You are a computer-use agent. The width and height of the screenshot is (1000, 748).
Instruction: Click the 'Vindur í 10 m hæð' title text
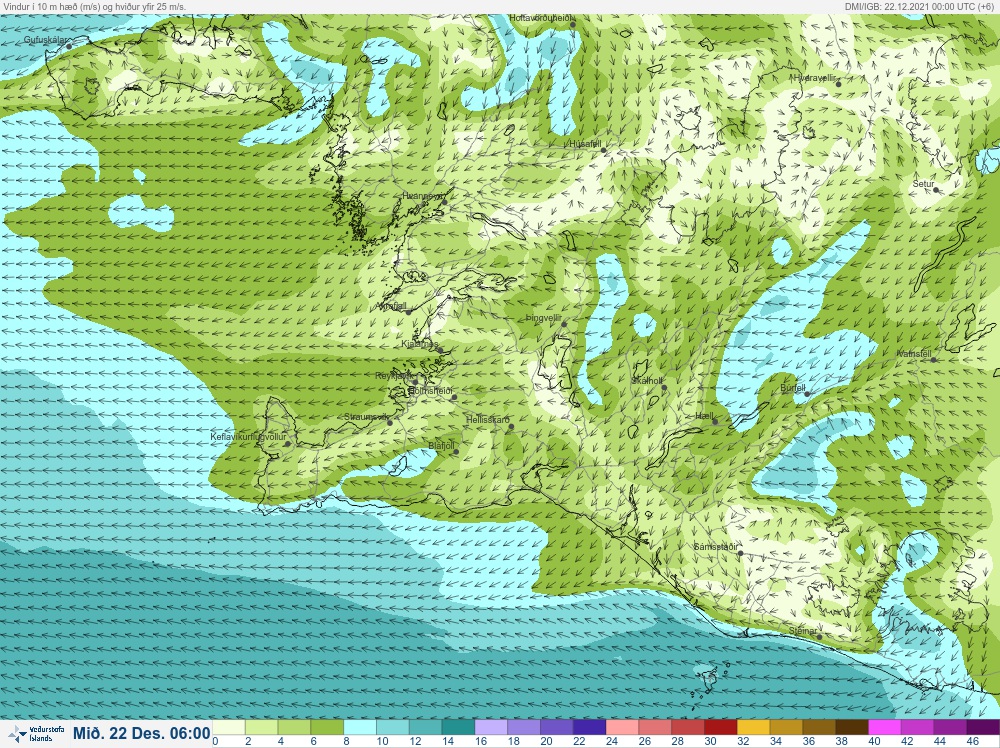(x=94, y=6)
